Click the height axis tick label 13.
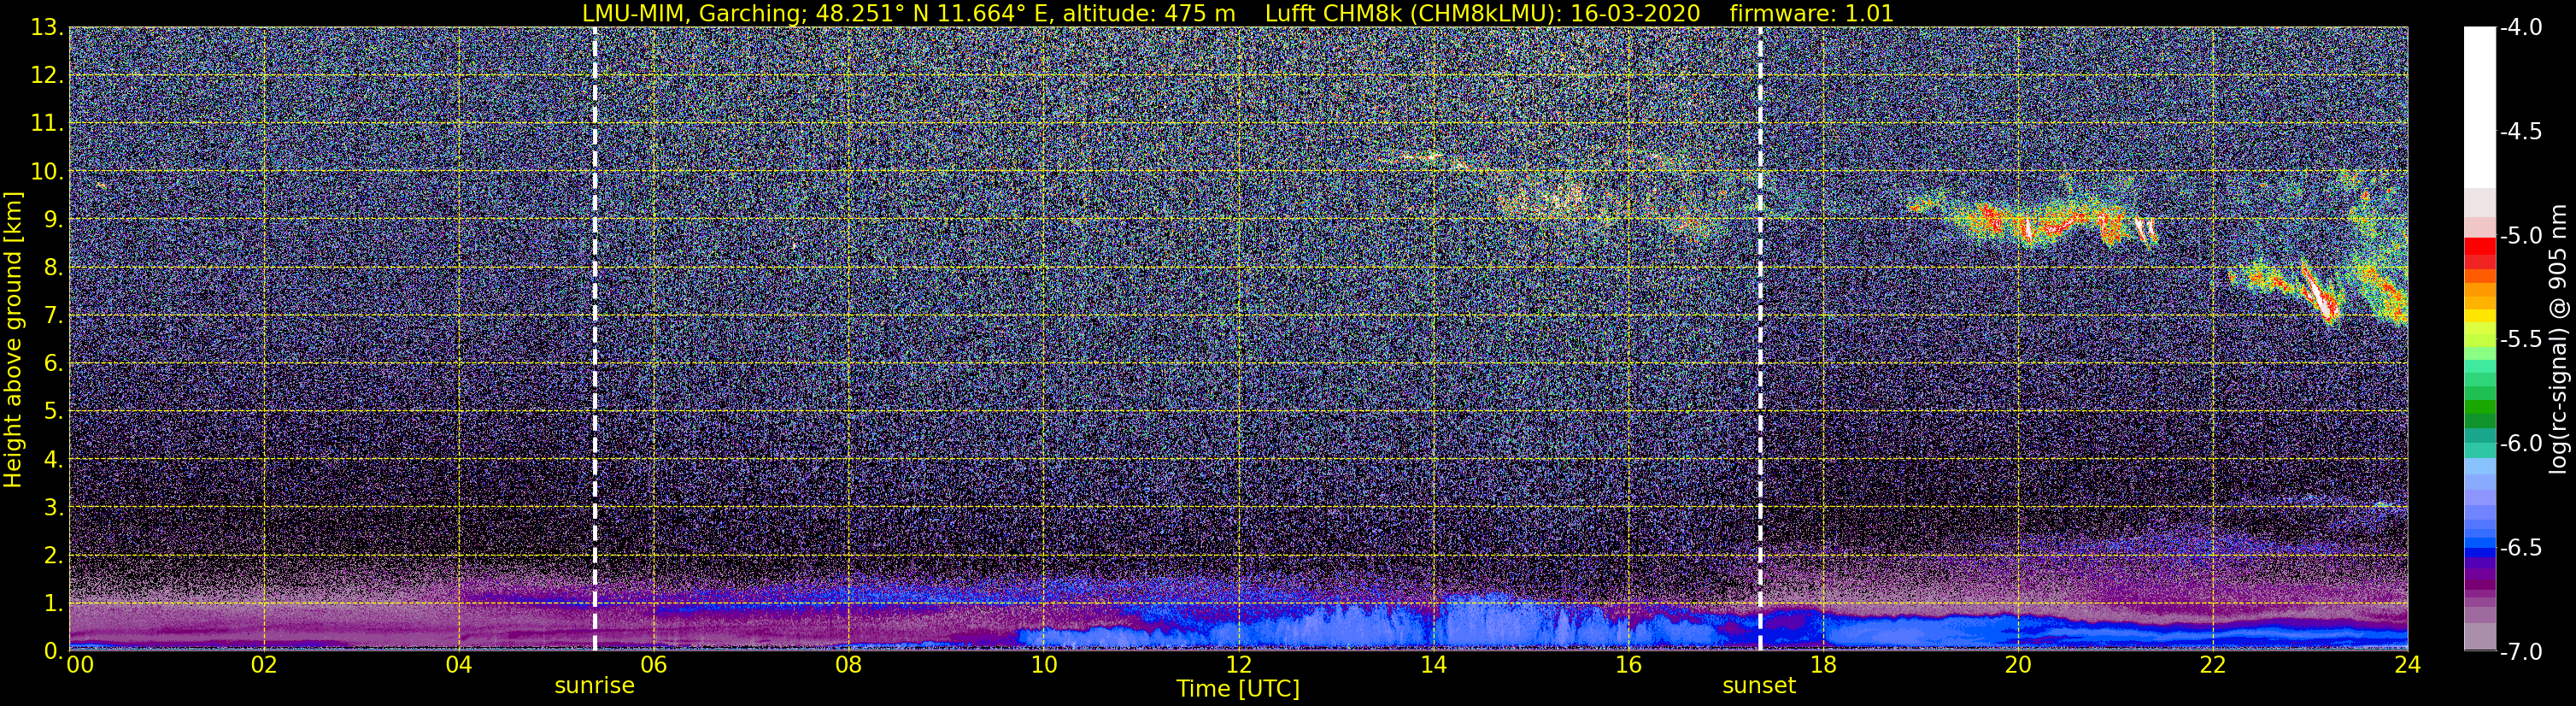The height and width of the screenshot is (706, 2576). click(46, 28)
